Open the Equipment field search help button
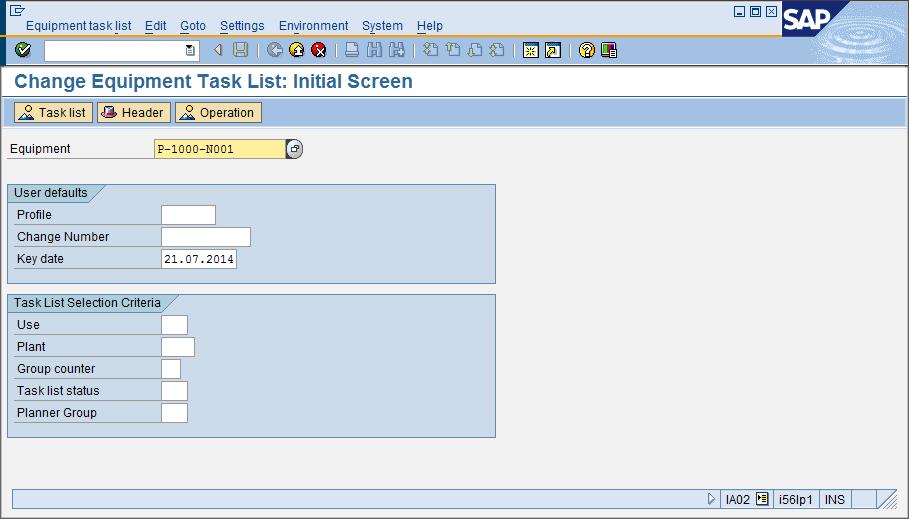The image size is (909, 519). point(294,149)
